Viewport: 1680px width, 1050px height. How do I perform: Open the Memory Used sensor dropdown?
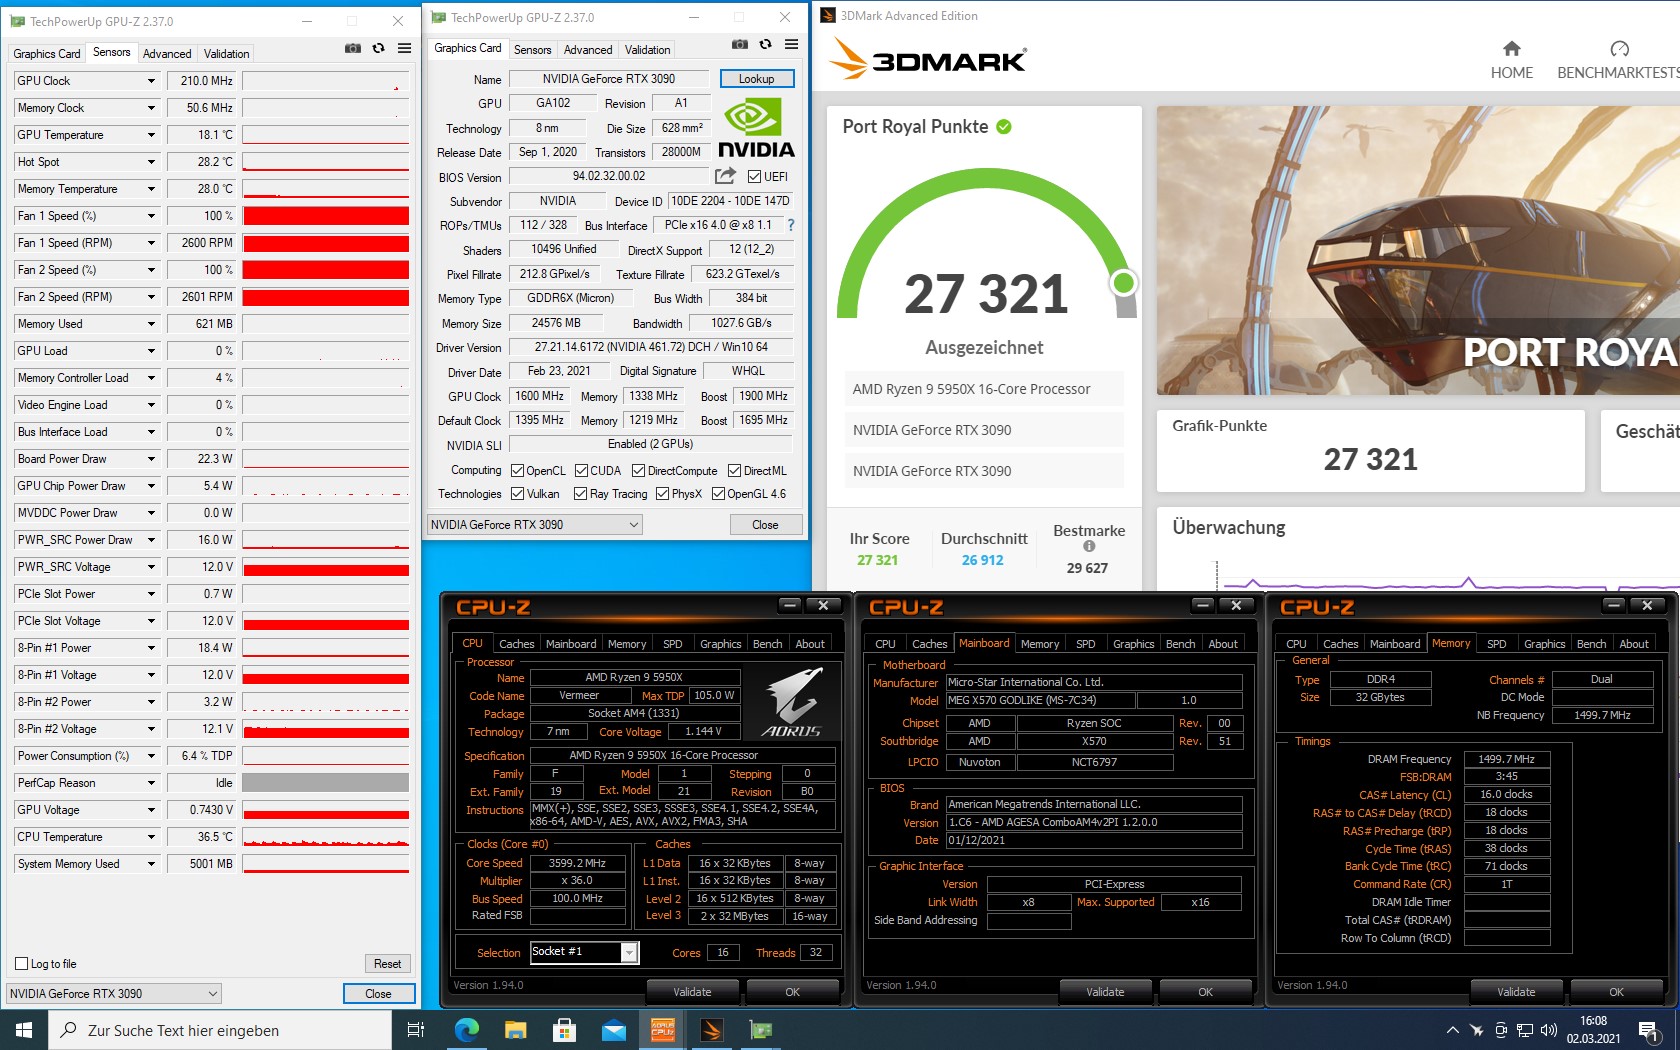click(151, 324)
